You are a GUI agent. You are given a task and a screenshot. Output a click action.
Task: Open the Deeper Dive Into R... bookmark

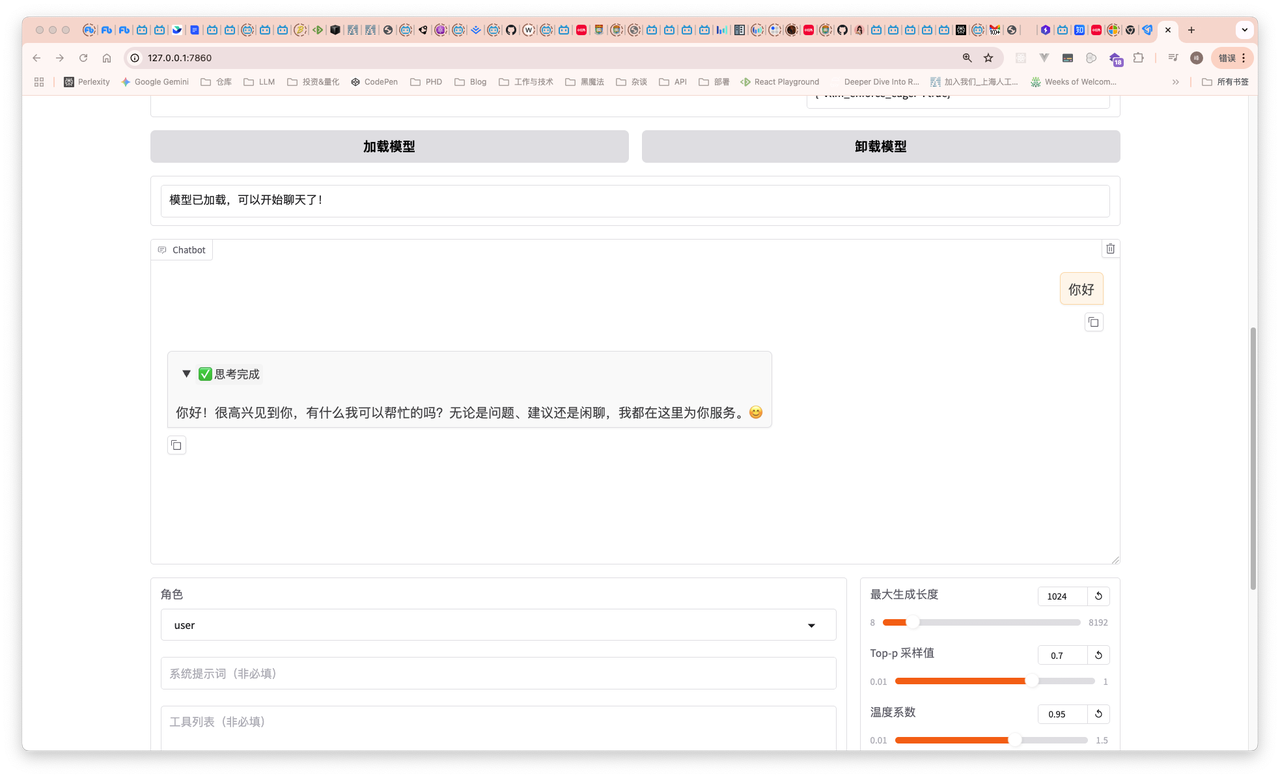pyautogui.click(x=881, y=82)
